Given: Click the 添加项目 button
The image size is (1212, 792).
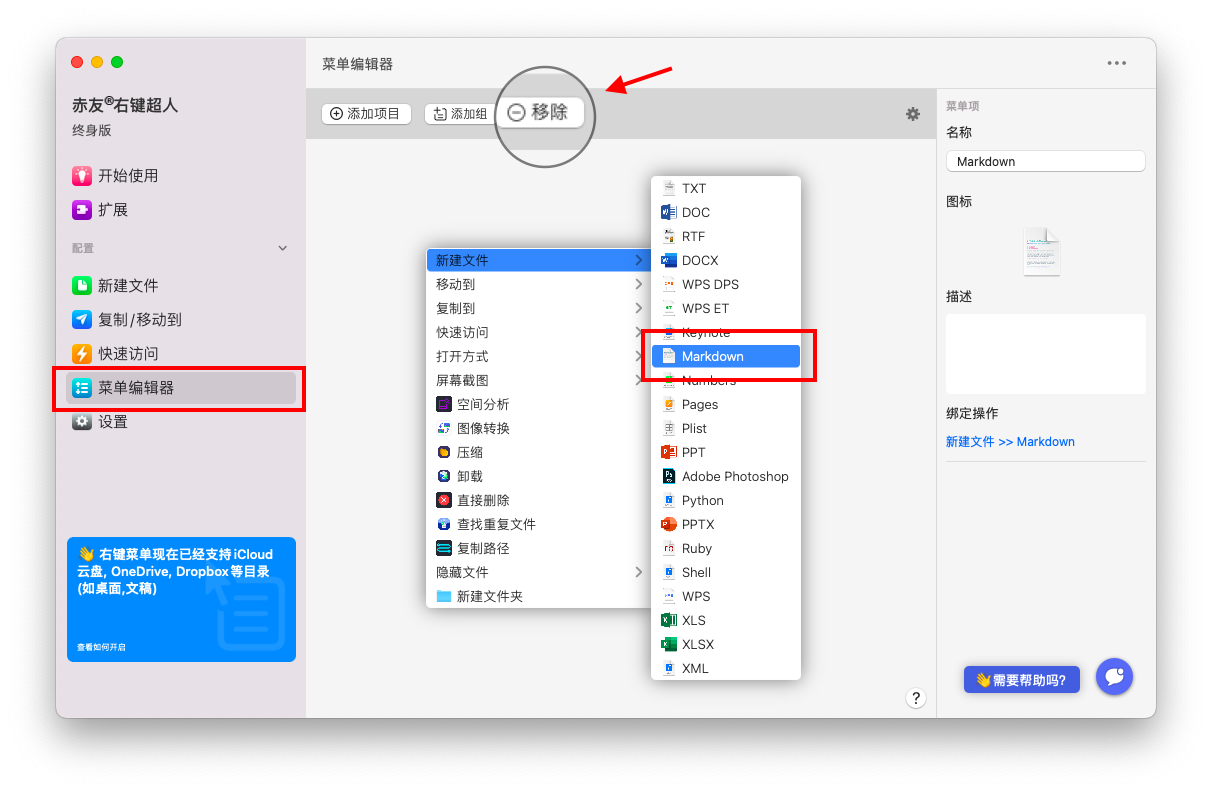Looking at the screenshot, I should (x=367, y=114).
